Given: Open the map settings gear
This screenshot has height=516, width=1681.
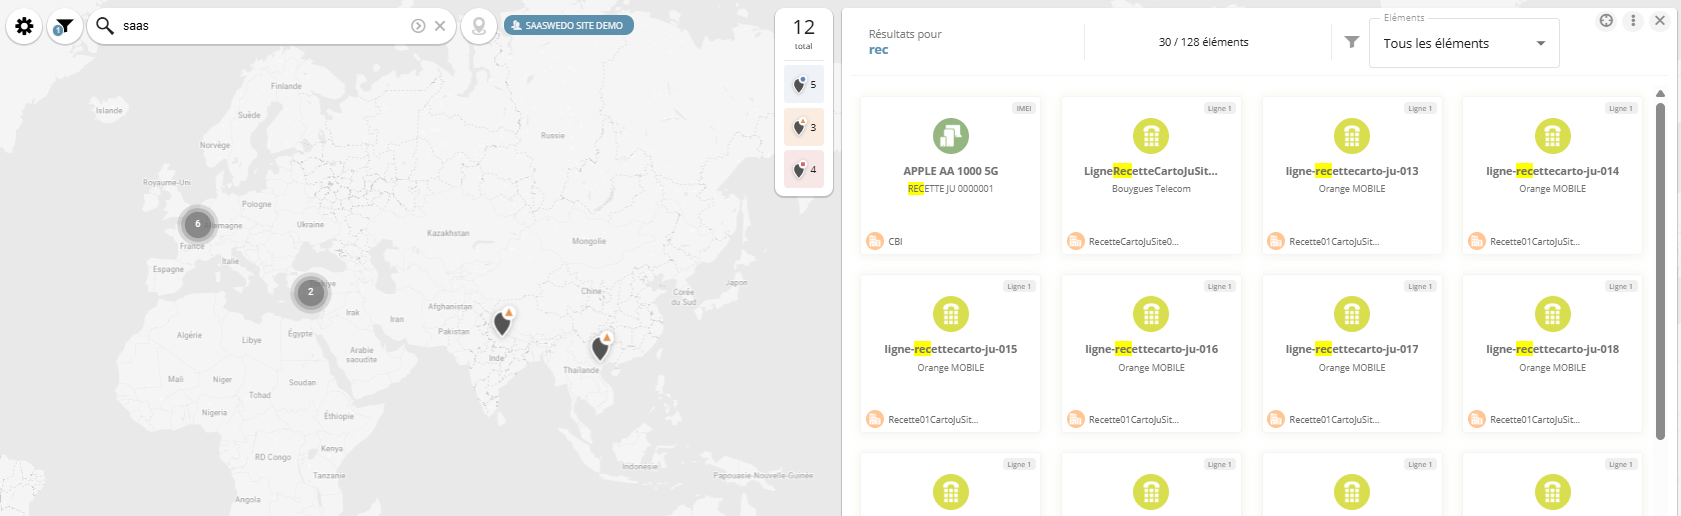Looking at the screenshot, I should 24,26.
